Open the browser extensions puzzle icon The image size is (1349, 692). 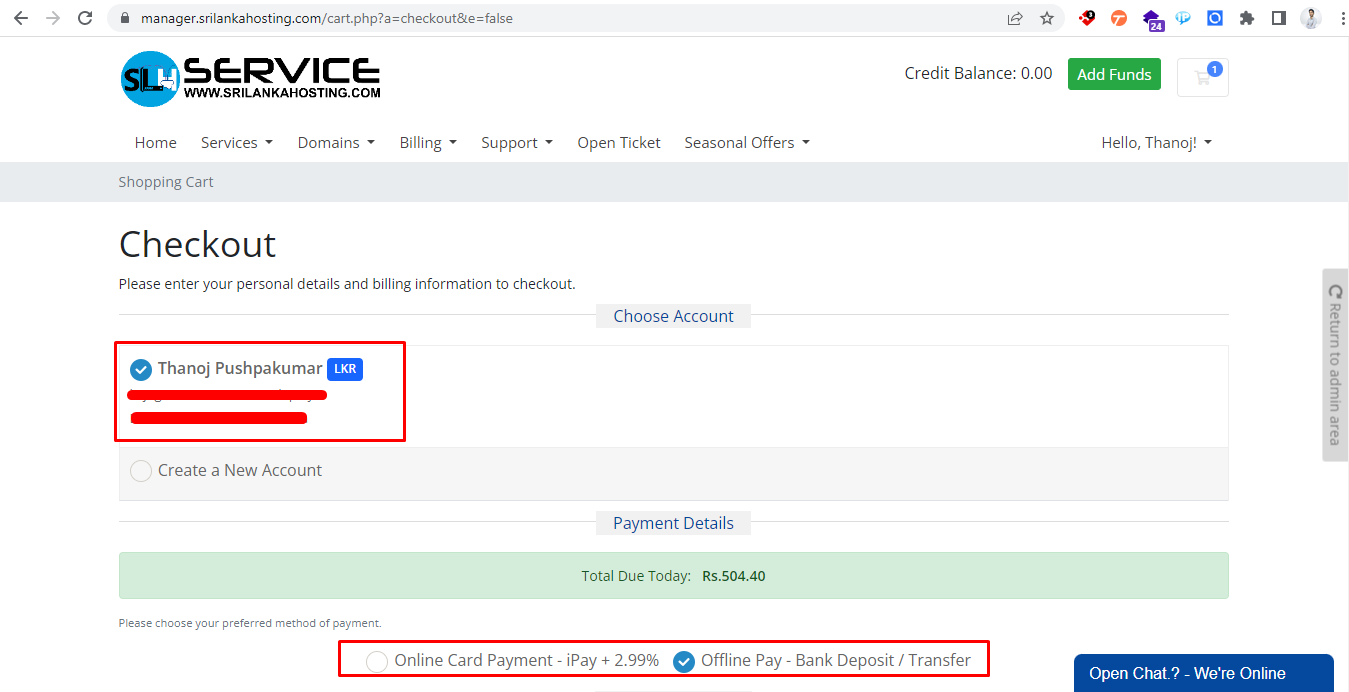(1246, 18)
